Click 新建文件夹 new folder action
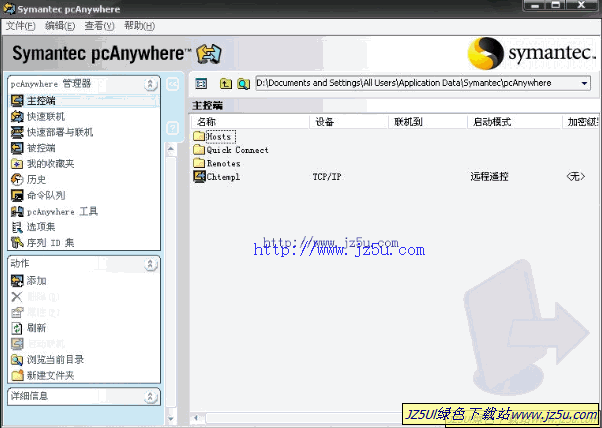Screen dimensions: 602x428 pyautogui.click(x=43, y=375)
